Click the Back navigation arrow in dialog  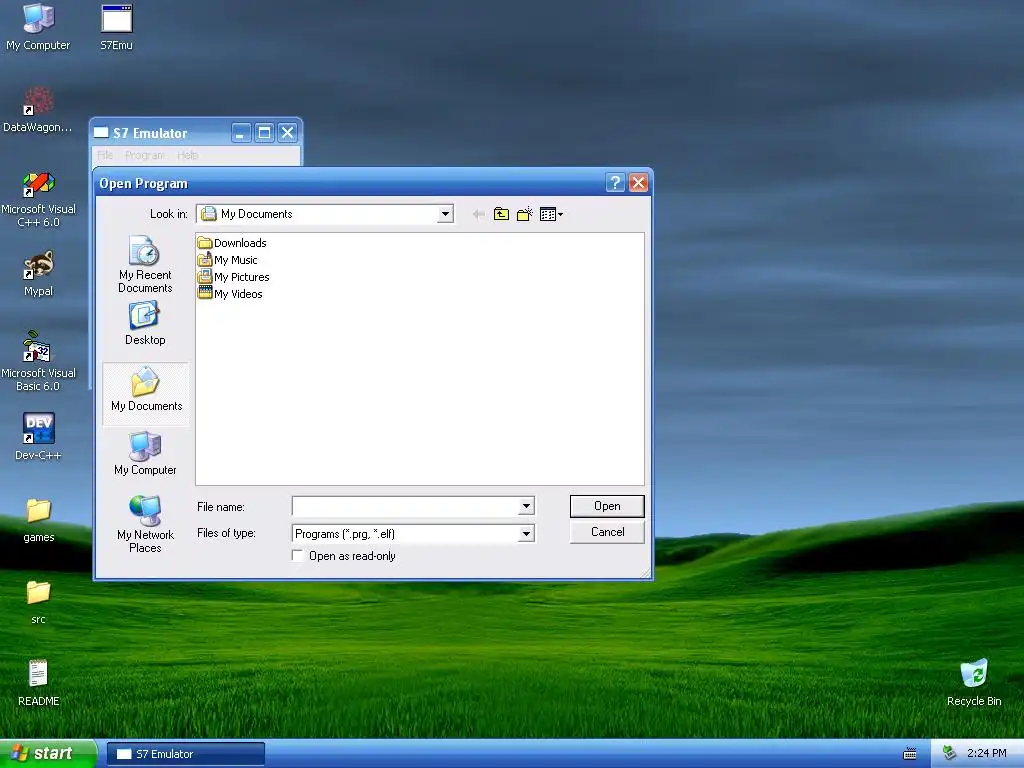click(x=478, y=214)
